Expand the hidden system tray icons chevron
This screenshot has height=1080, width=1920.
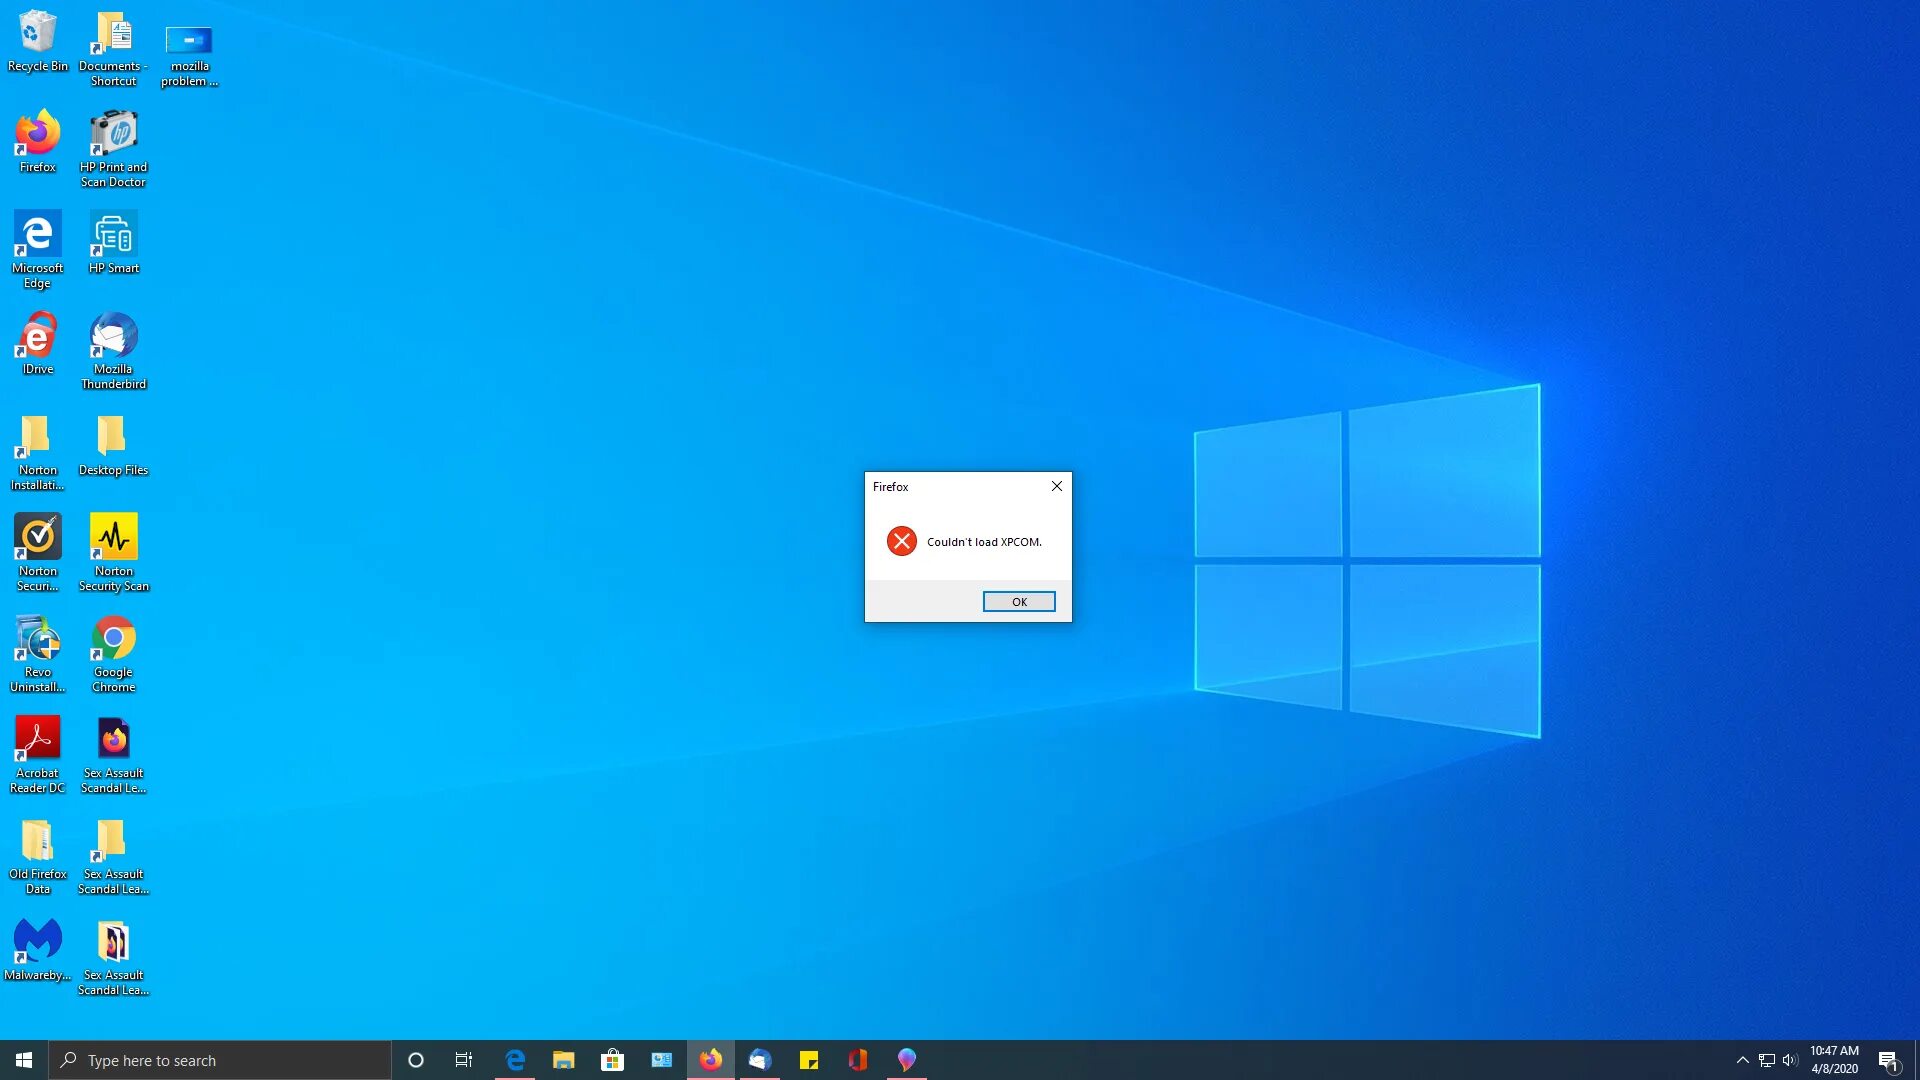(x=1743, y=1060)
